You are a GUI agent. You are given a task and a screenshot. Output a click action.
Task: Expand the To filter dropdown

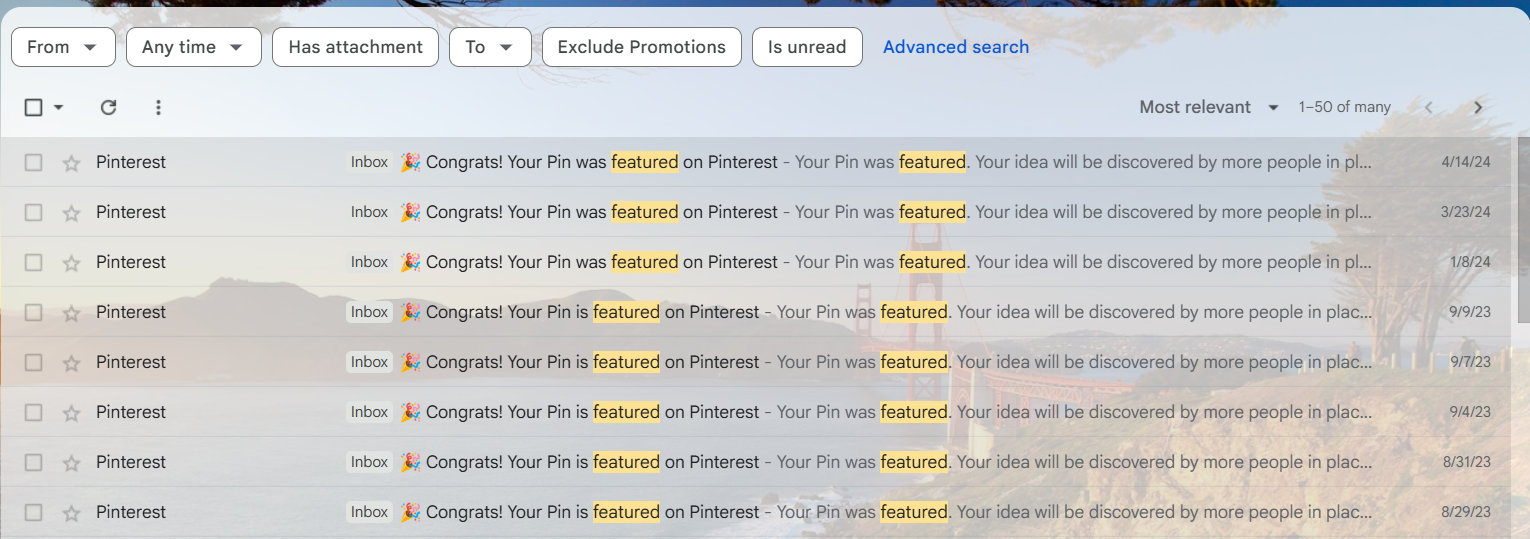(490, 47)
